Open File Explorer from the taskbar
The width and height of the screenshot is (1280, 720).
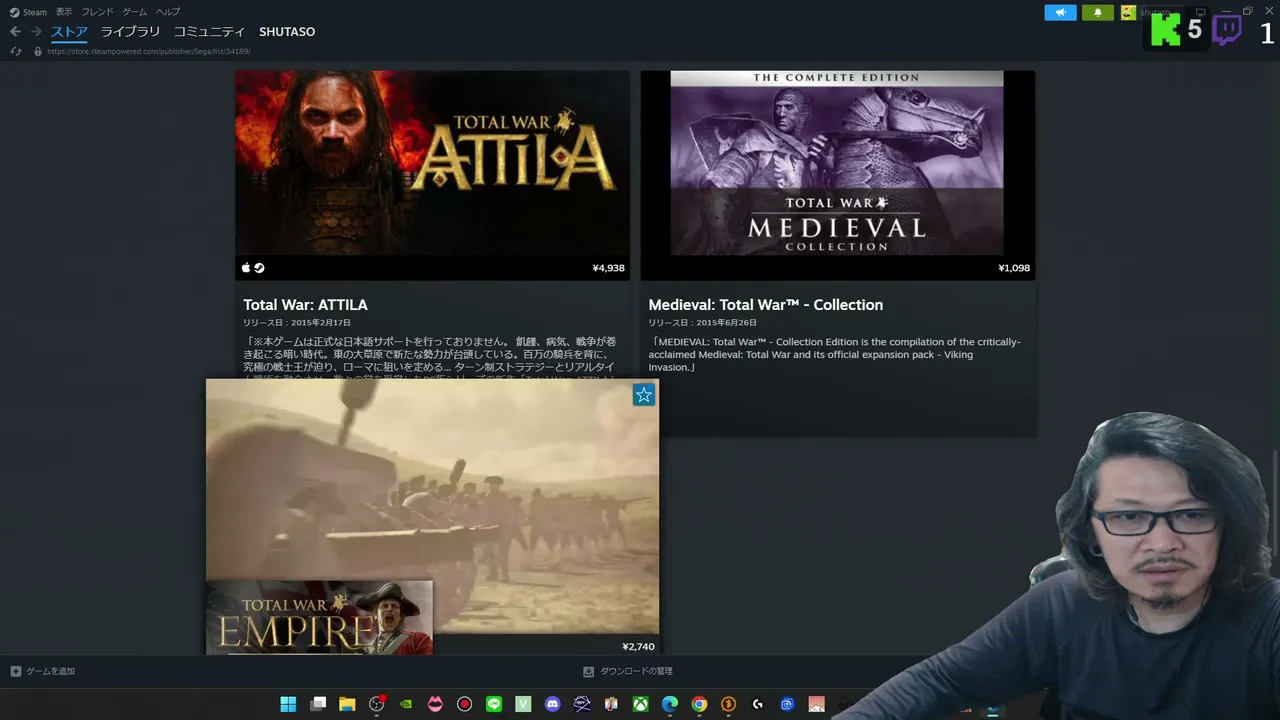[347, 704]
